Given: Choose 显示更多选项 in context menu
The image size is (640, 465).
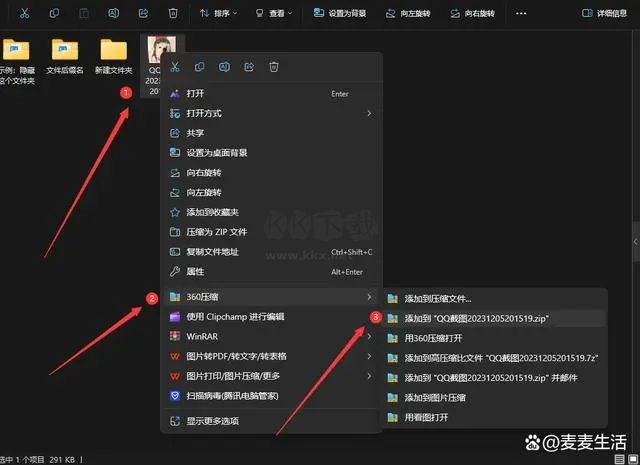Looking at the screenshot, I should pos(271,421).
